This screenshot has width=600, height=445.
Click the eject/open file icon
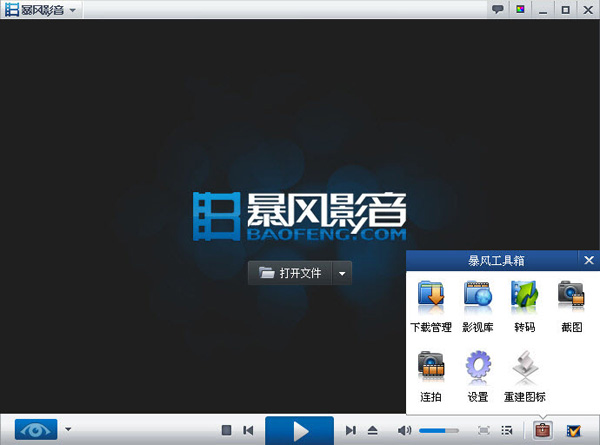(x=373, y=430)
